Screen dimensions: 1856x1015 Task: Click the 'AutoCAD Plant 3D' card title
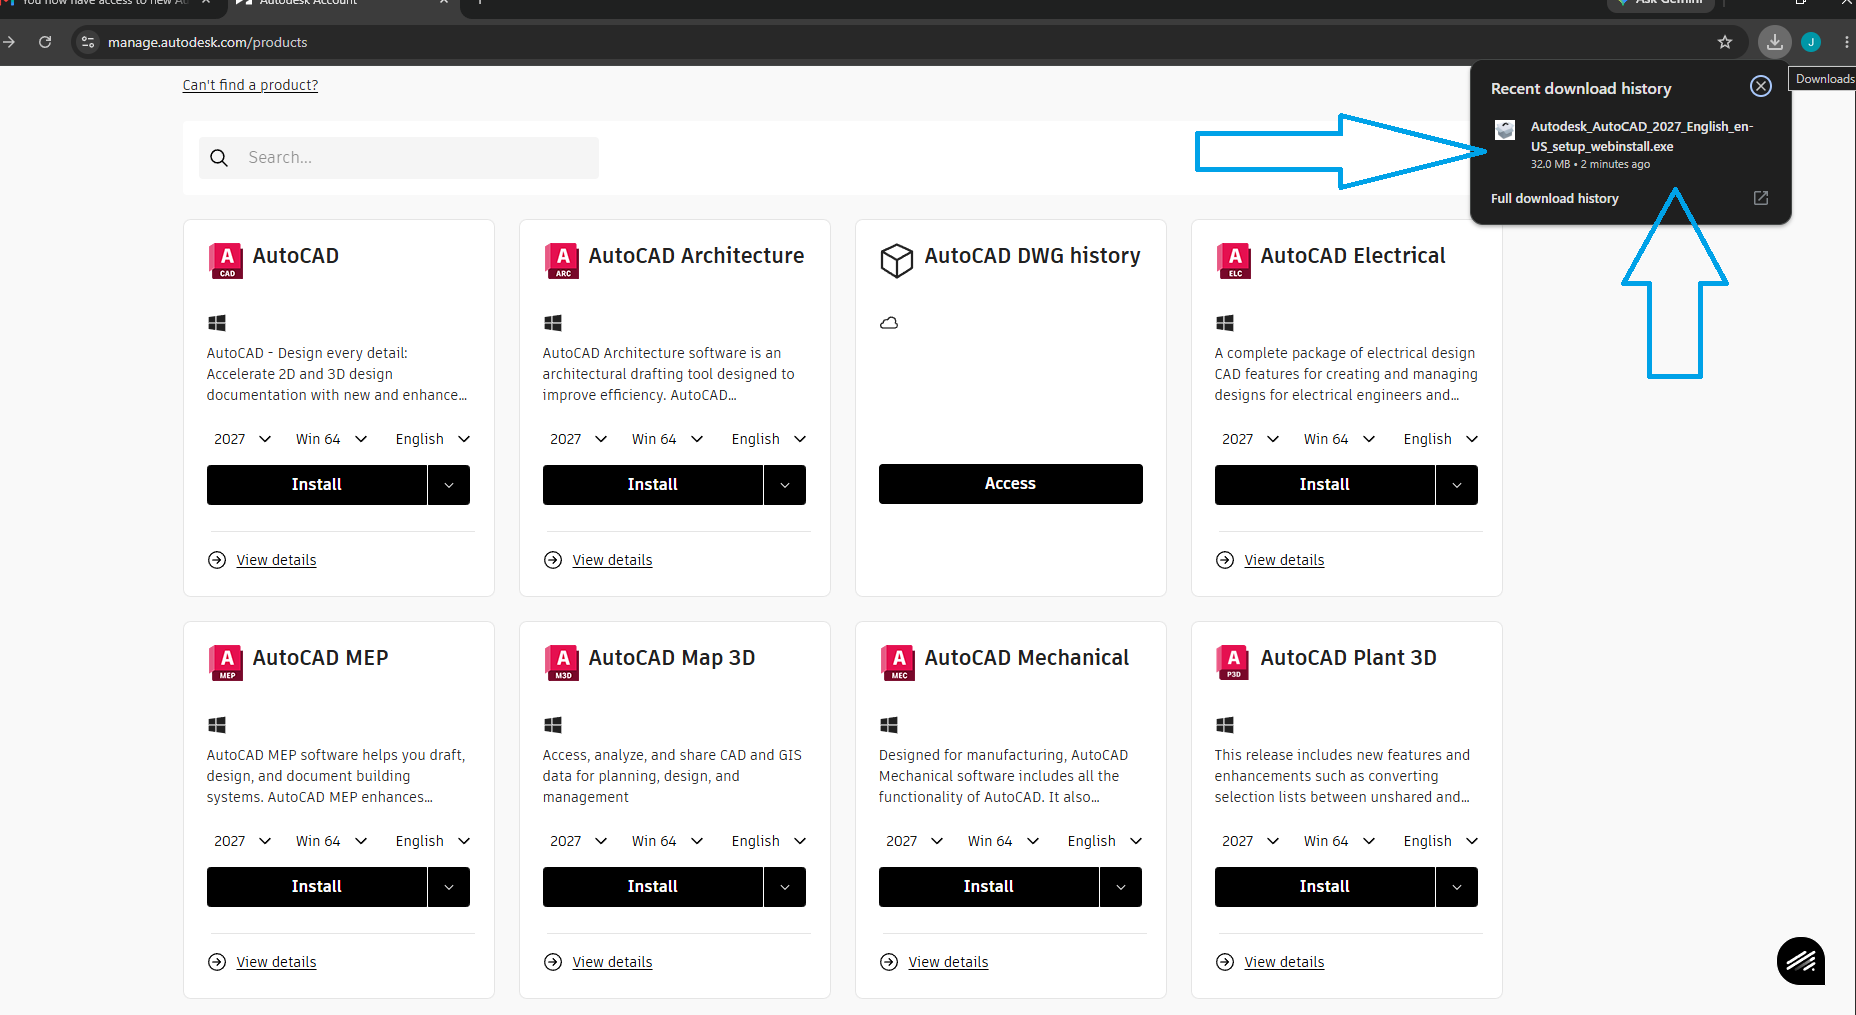(1348, 658)
